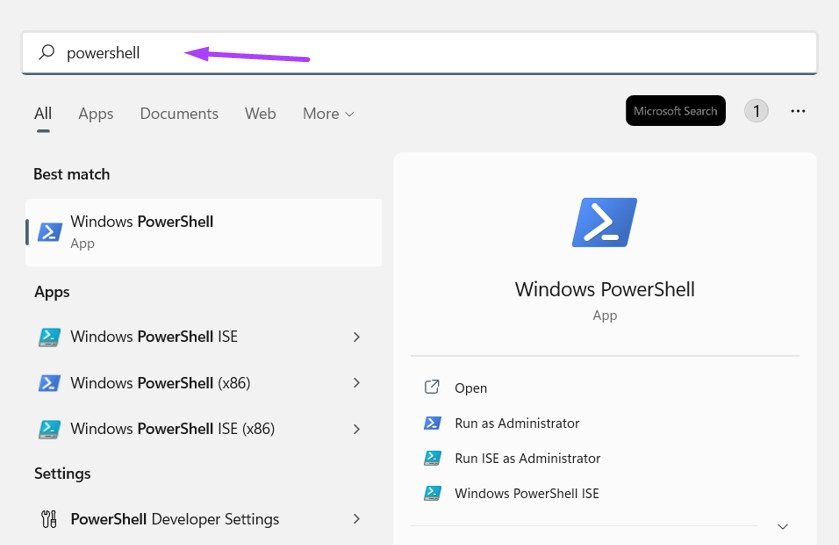Expand the Windows PowerShell (x86) chevron

pyautogui.click(x=356, y=383)
